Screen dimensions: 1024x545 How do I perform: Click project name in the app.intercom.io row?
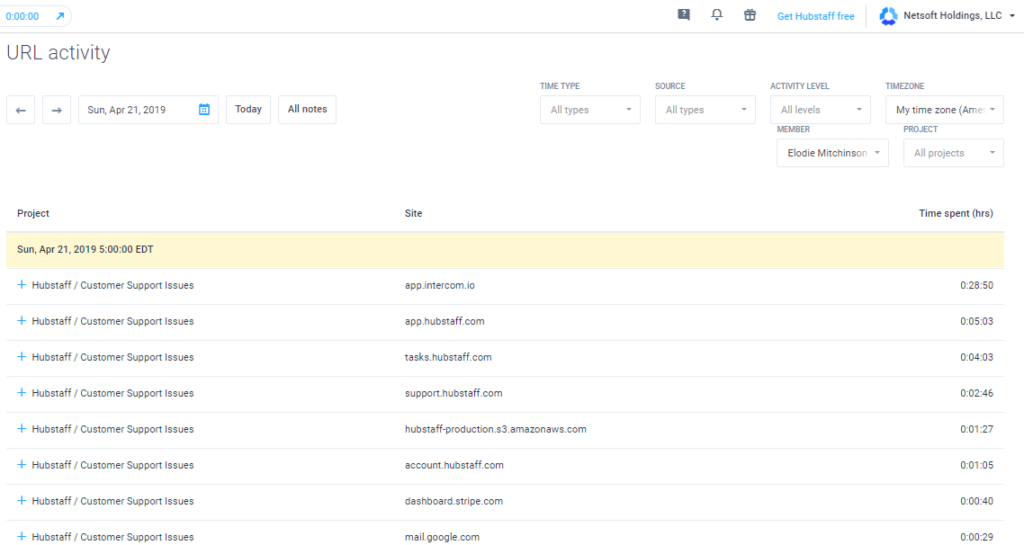(113, 285)
